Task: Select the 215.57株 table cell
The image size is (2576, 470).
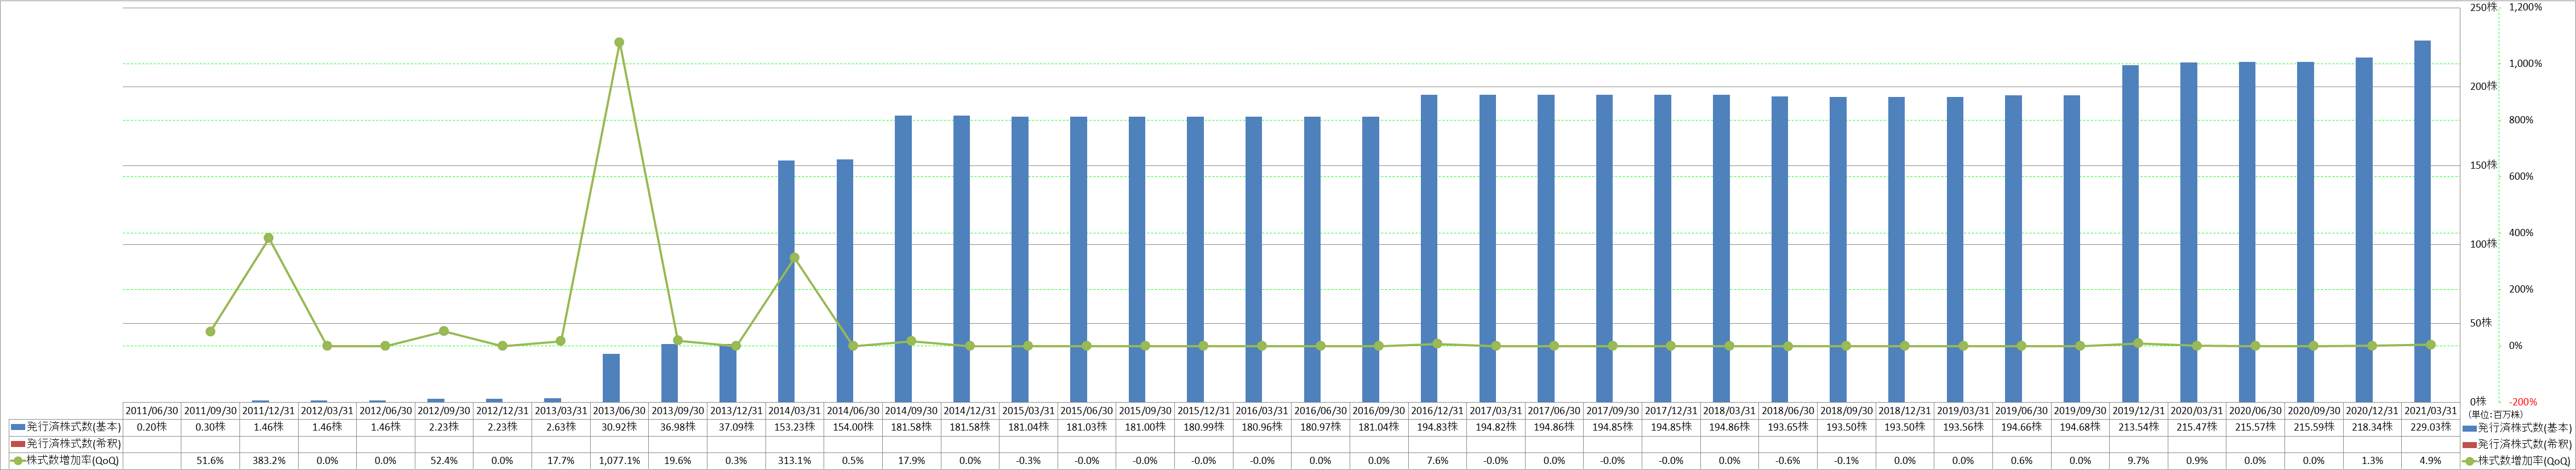Action: [x=2255, y=427]
